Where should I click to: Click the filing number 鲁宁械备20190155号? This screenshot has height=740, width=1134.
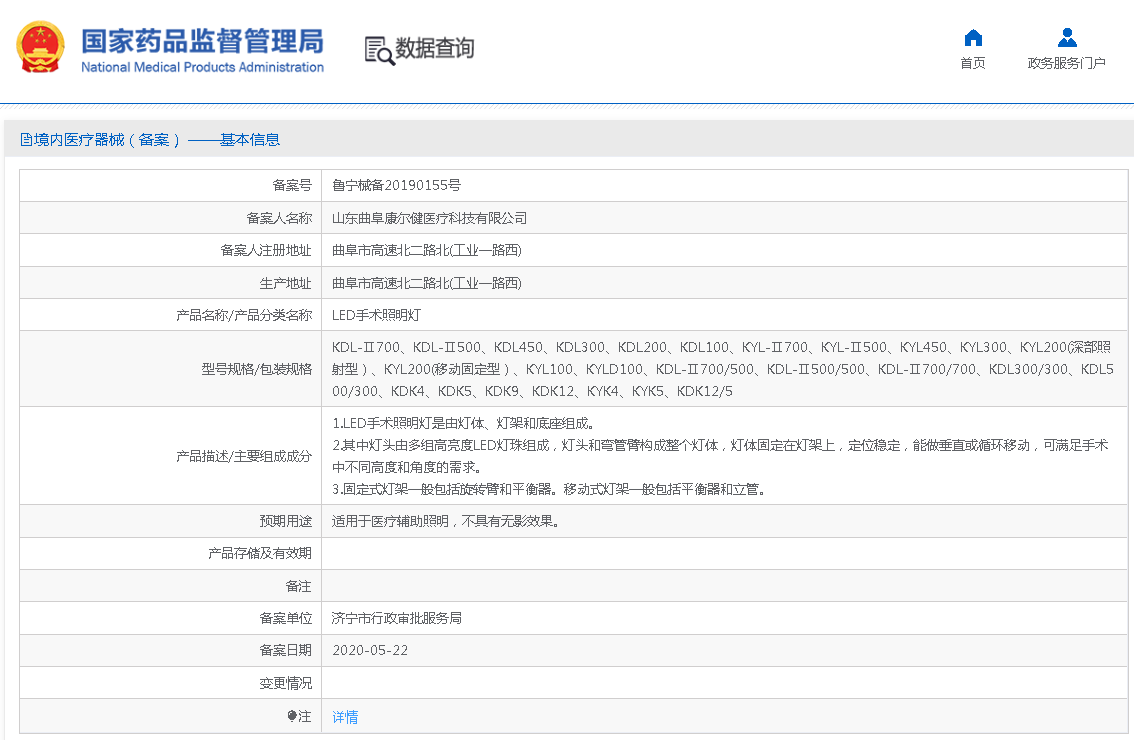click(396, 185)
